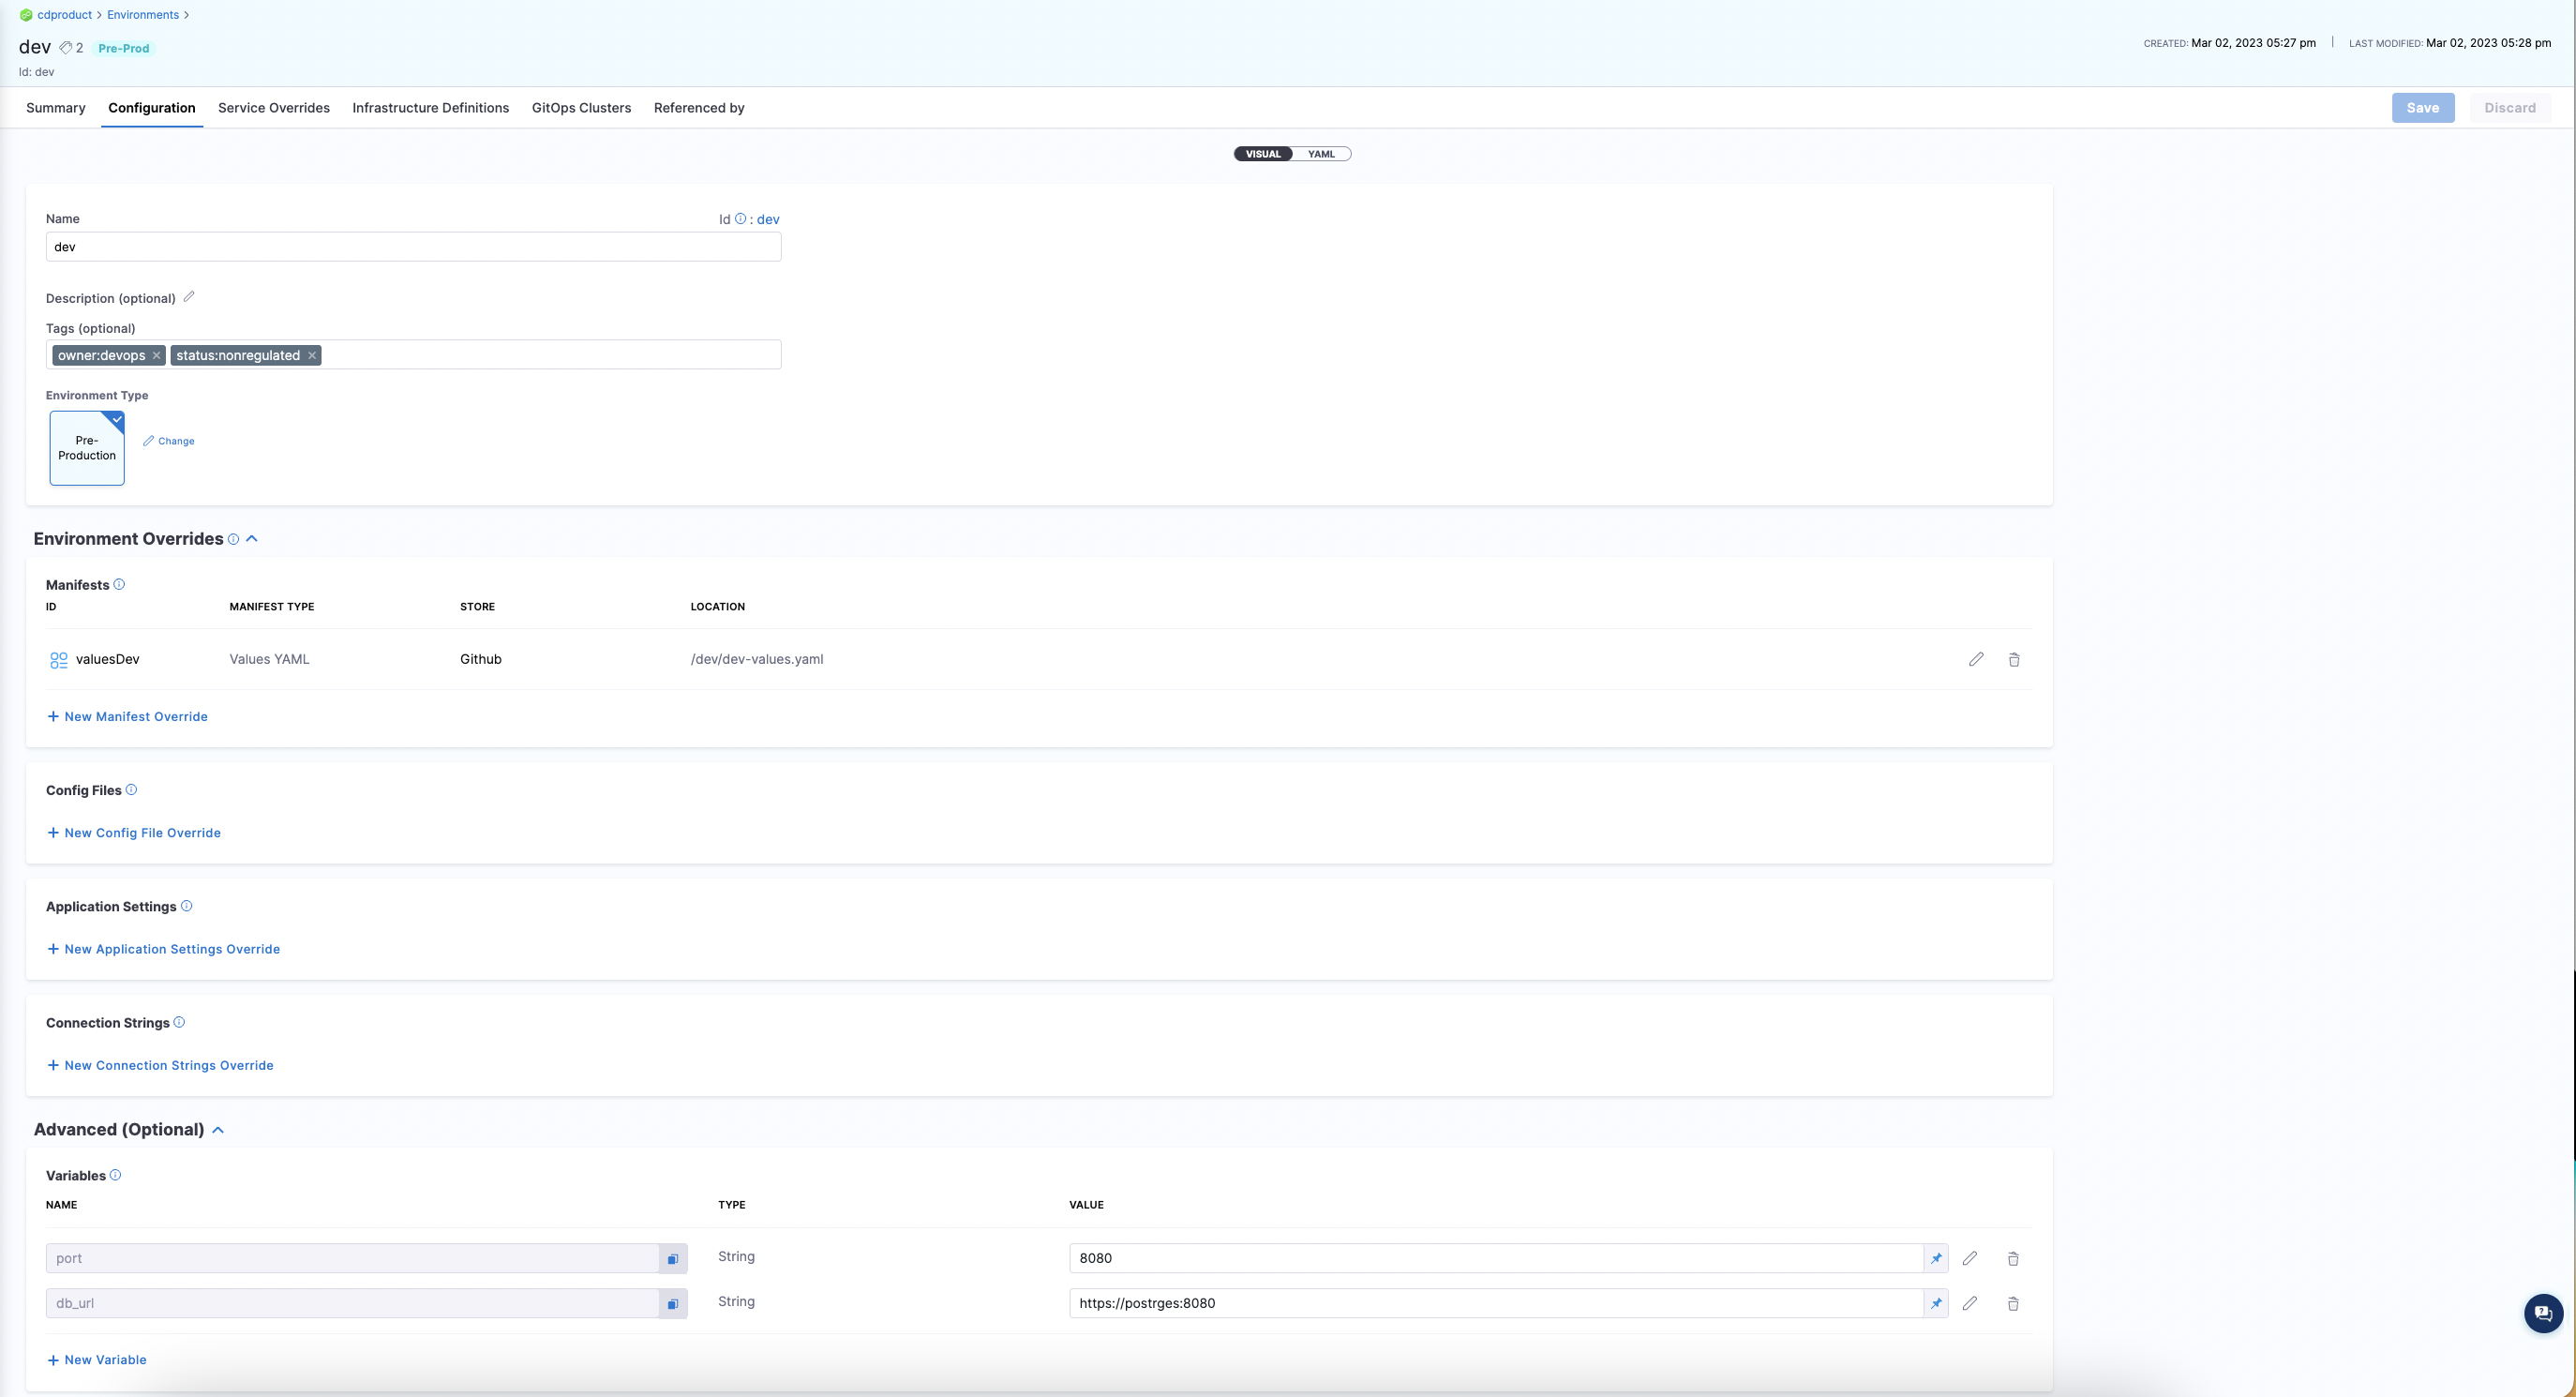Open the Service Overrides tab
Screen dimensions: 2576x1397
[273, 108]
